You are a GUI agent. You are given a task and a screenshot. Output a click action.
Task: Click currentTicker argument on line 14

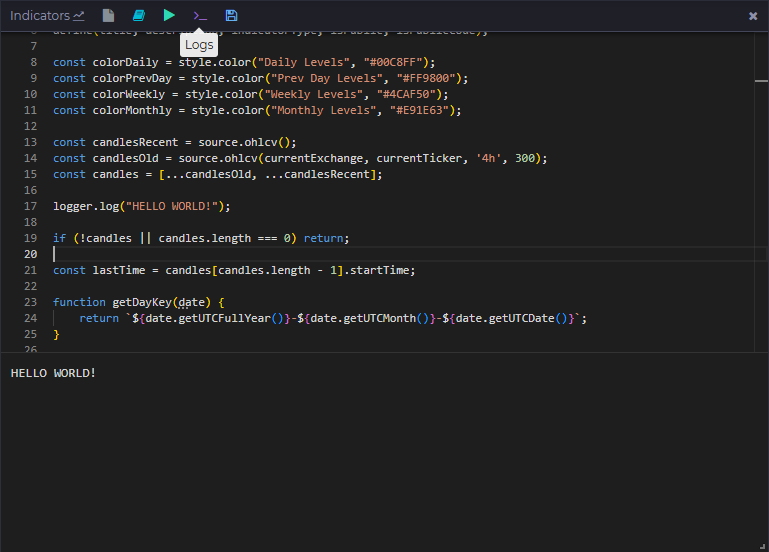(x=419, y=158)
